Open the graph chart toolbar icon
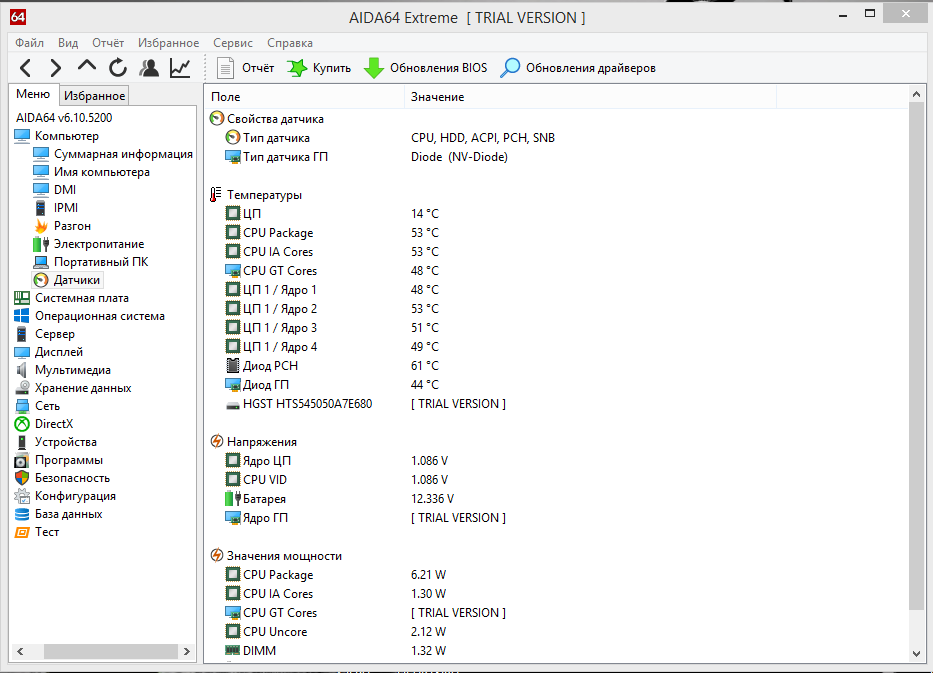Image resolution: width=933 pixels, height=673 pixels. coord(180,68)
